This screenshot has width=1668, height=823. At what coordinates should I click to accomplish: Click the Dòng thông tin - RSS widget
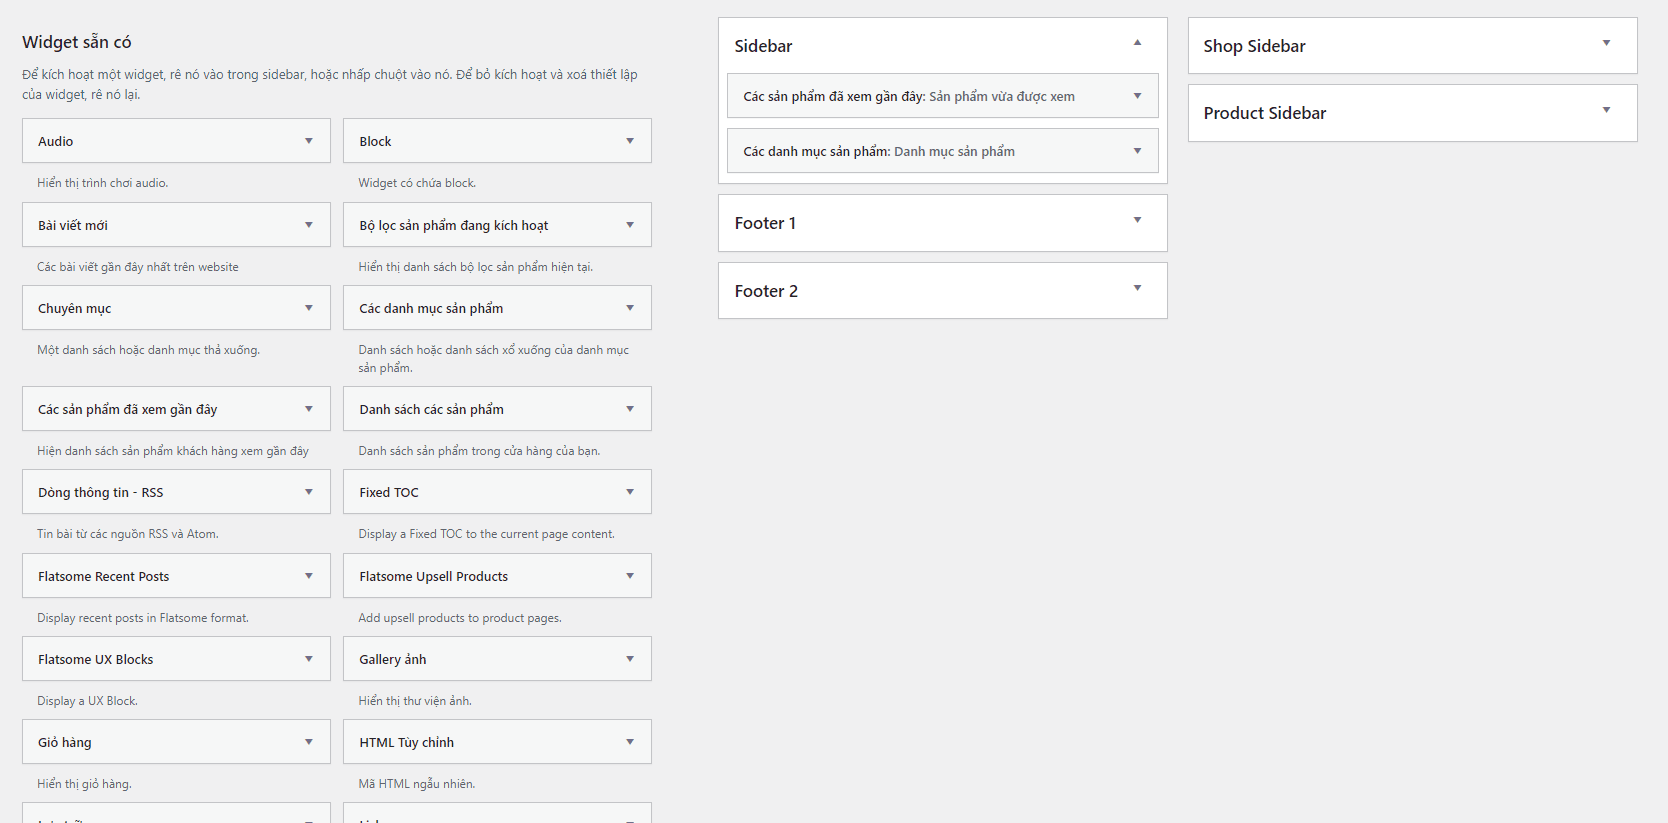click(176, 492)
